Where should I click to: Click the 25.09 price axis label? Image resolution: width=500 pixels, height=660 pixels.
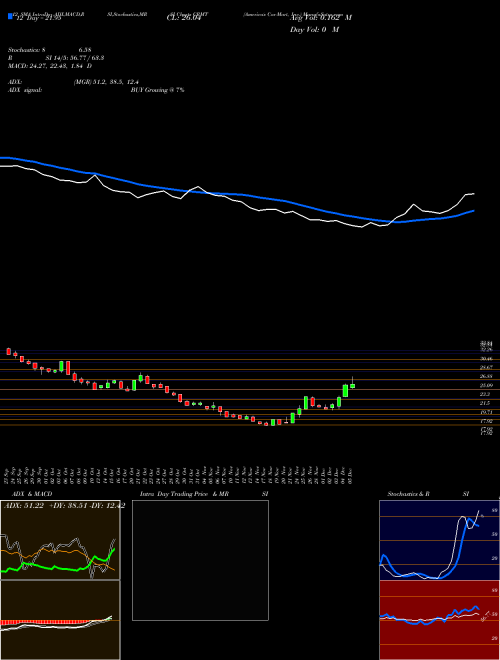pyautogui.click(x=487, y=385)
